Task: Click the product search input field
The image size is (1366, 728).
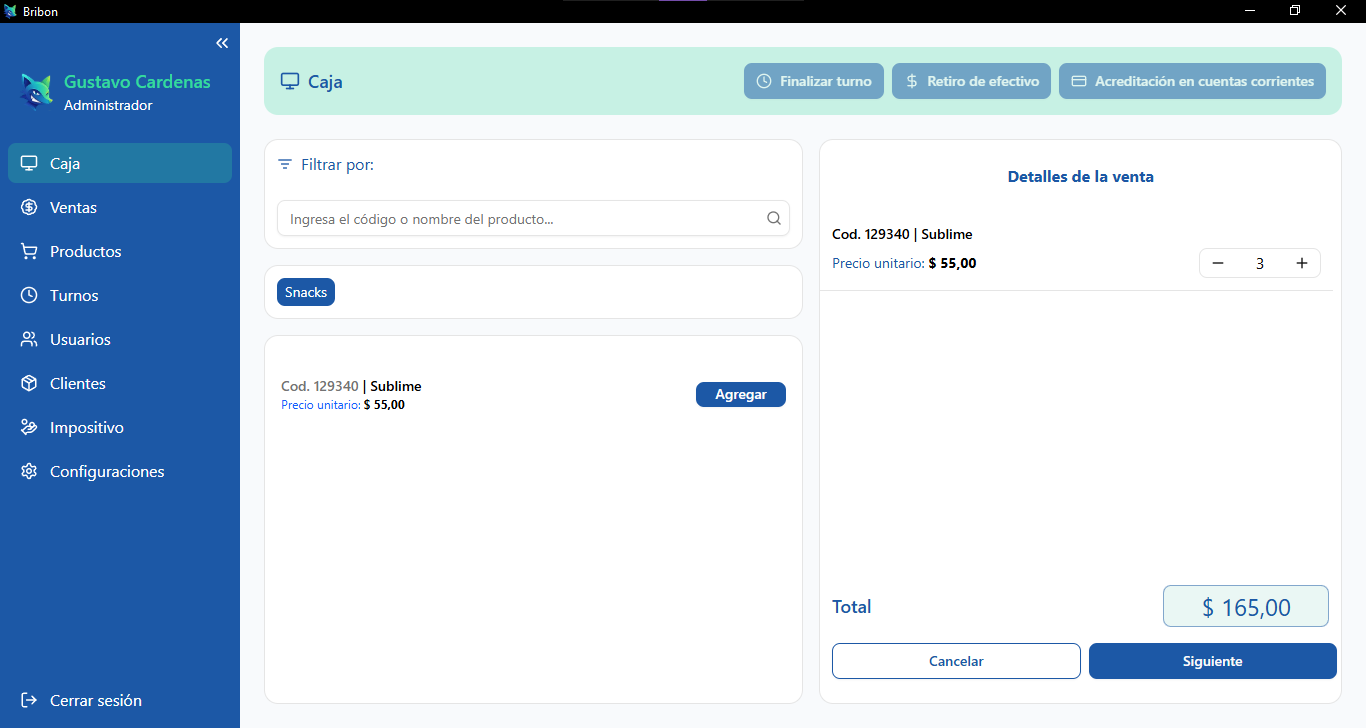Action: point(520,219)
